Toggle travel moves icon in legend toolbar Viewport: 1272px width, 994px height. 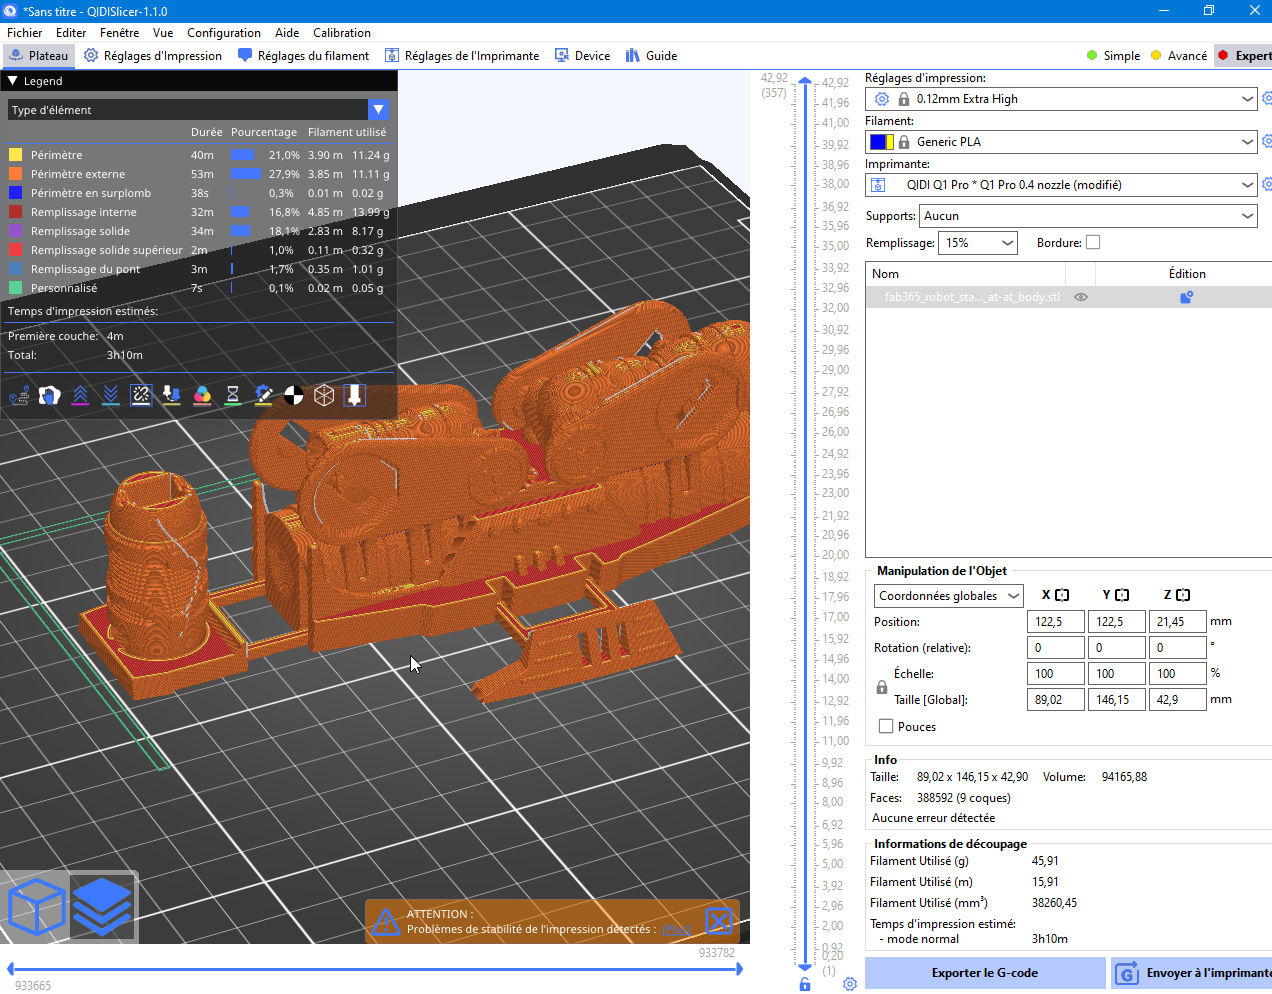(19, 396)
